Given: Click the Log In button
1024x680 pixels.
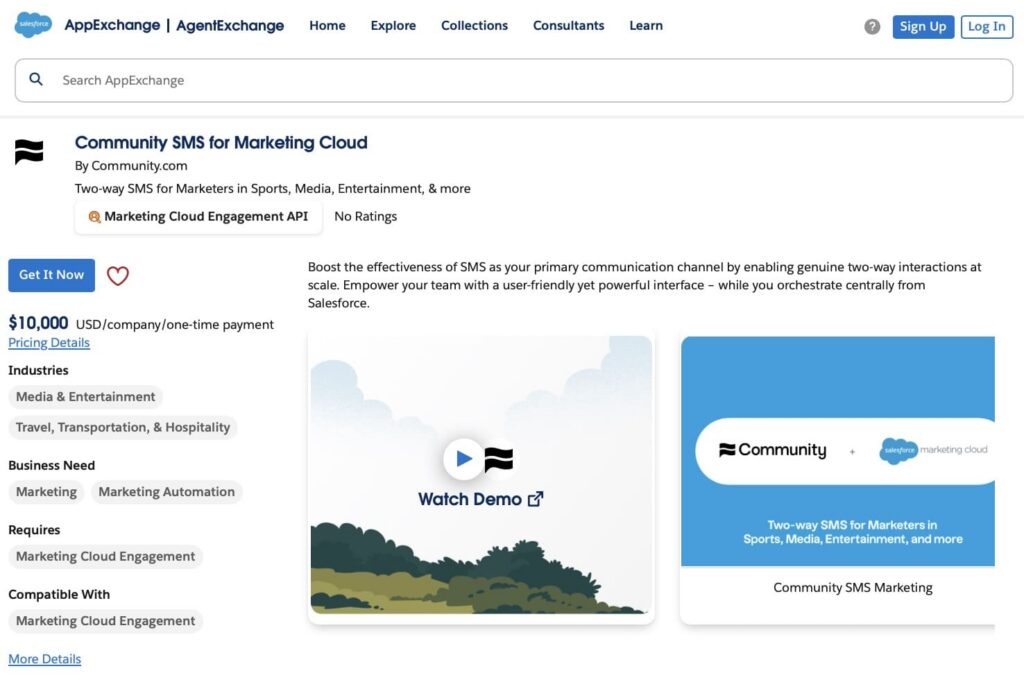Looking at the screenshot, I should [x=986, y=27].
